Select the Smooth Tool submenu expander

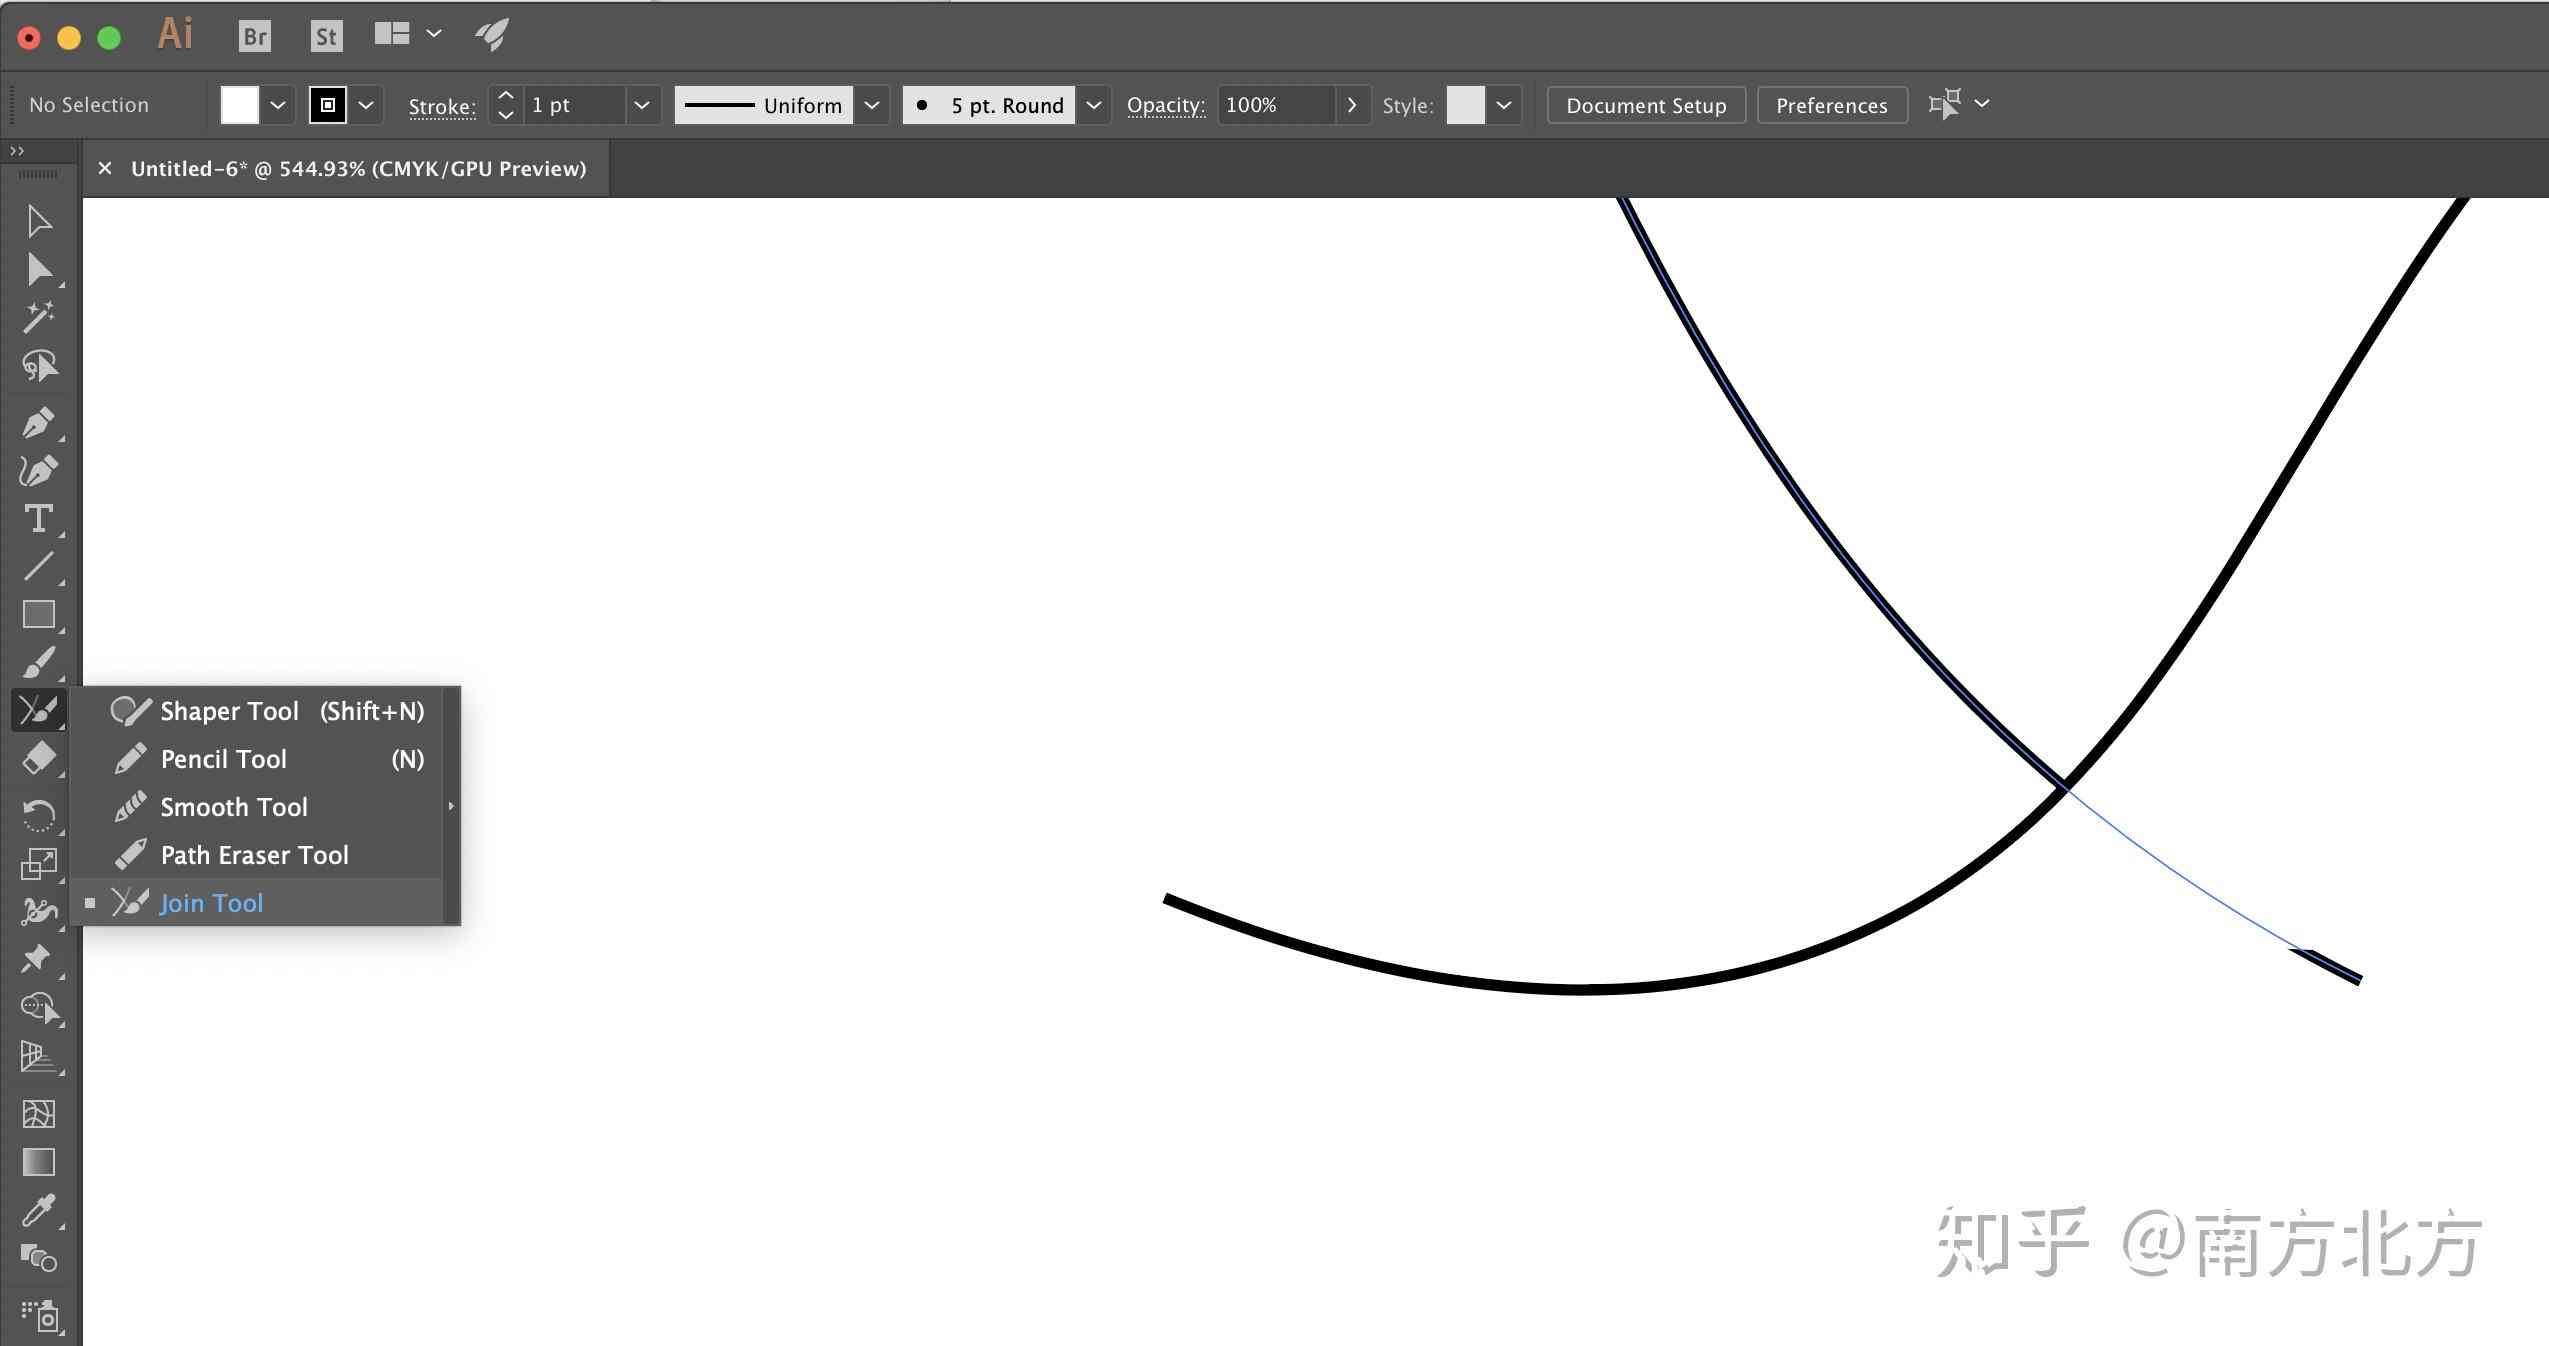(x=448, y=806)
